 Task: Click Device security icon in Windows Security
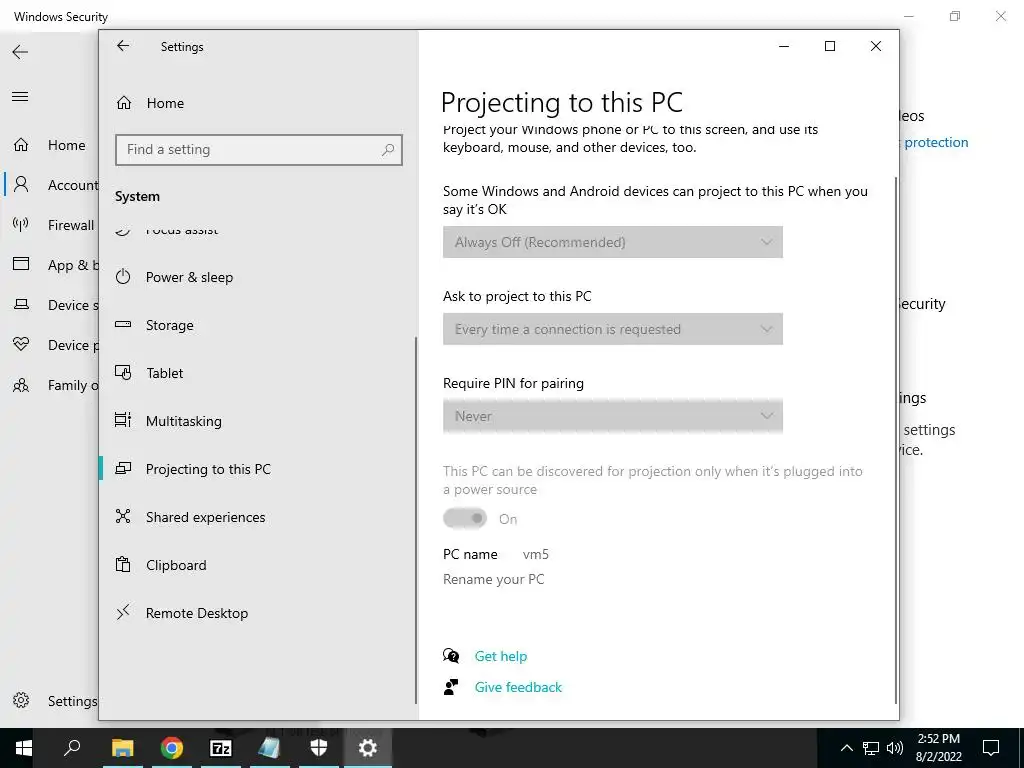pos(21,304)
